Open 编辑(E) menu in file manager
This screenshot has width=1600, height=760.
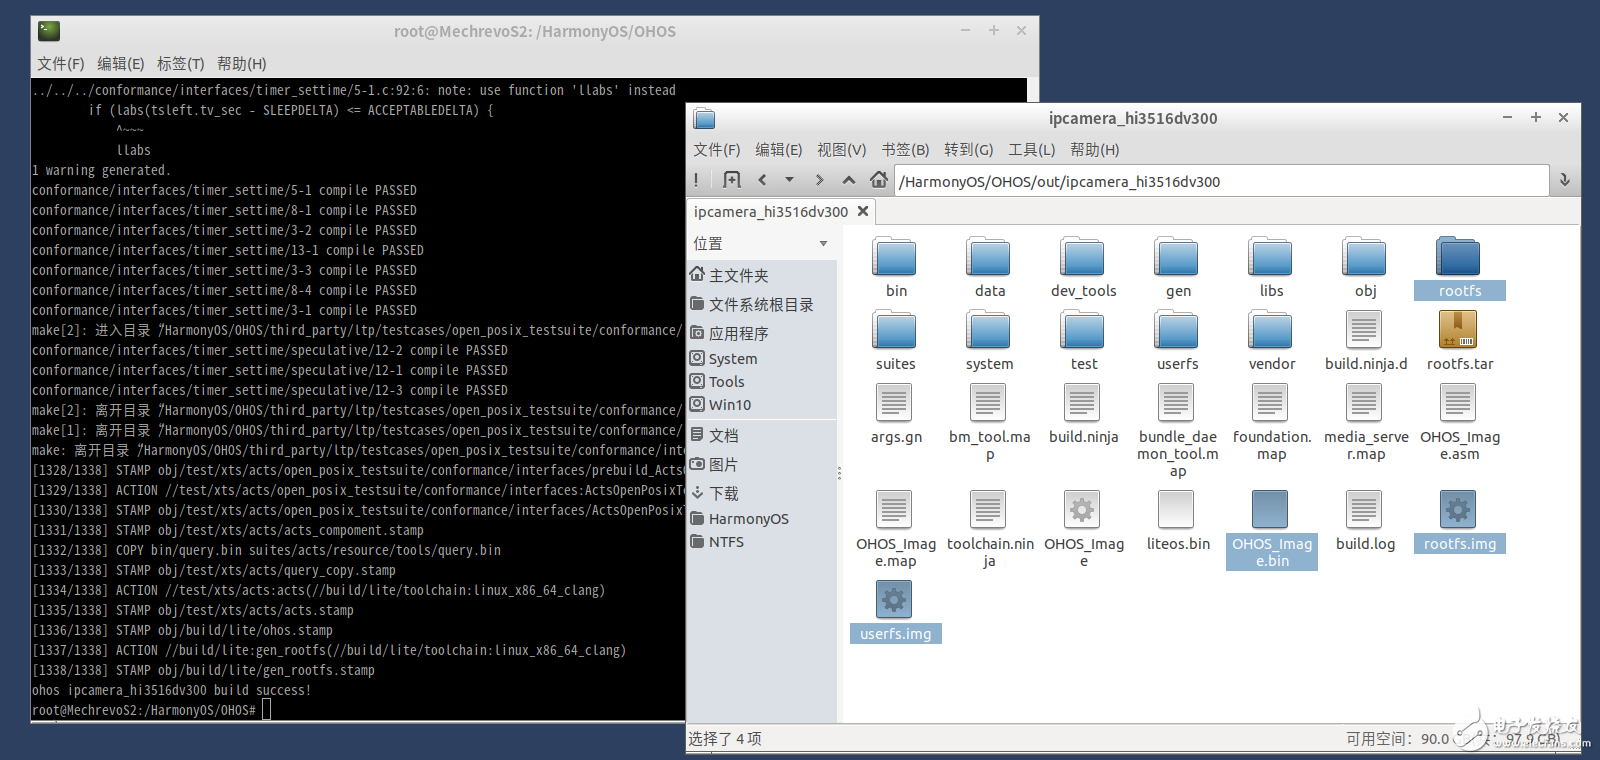pyautogui.click(x=779, y=150)
